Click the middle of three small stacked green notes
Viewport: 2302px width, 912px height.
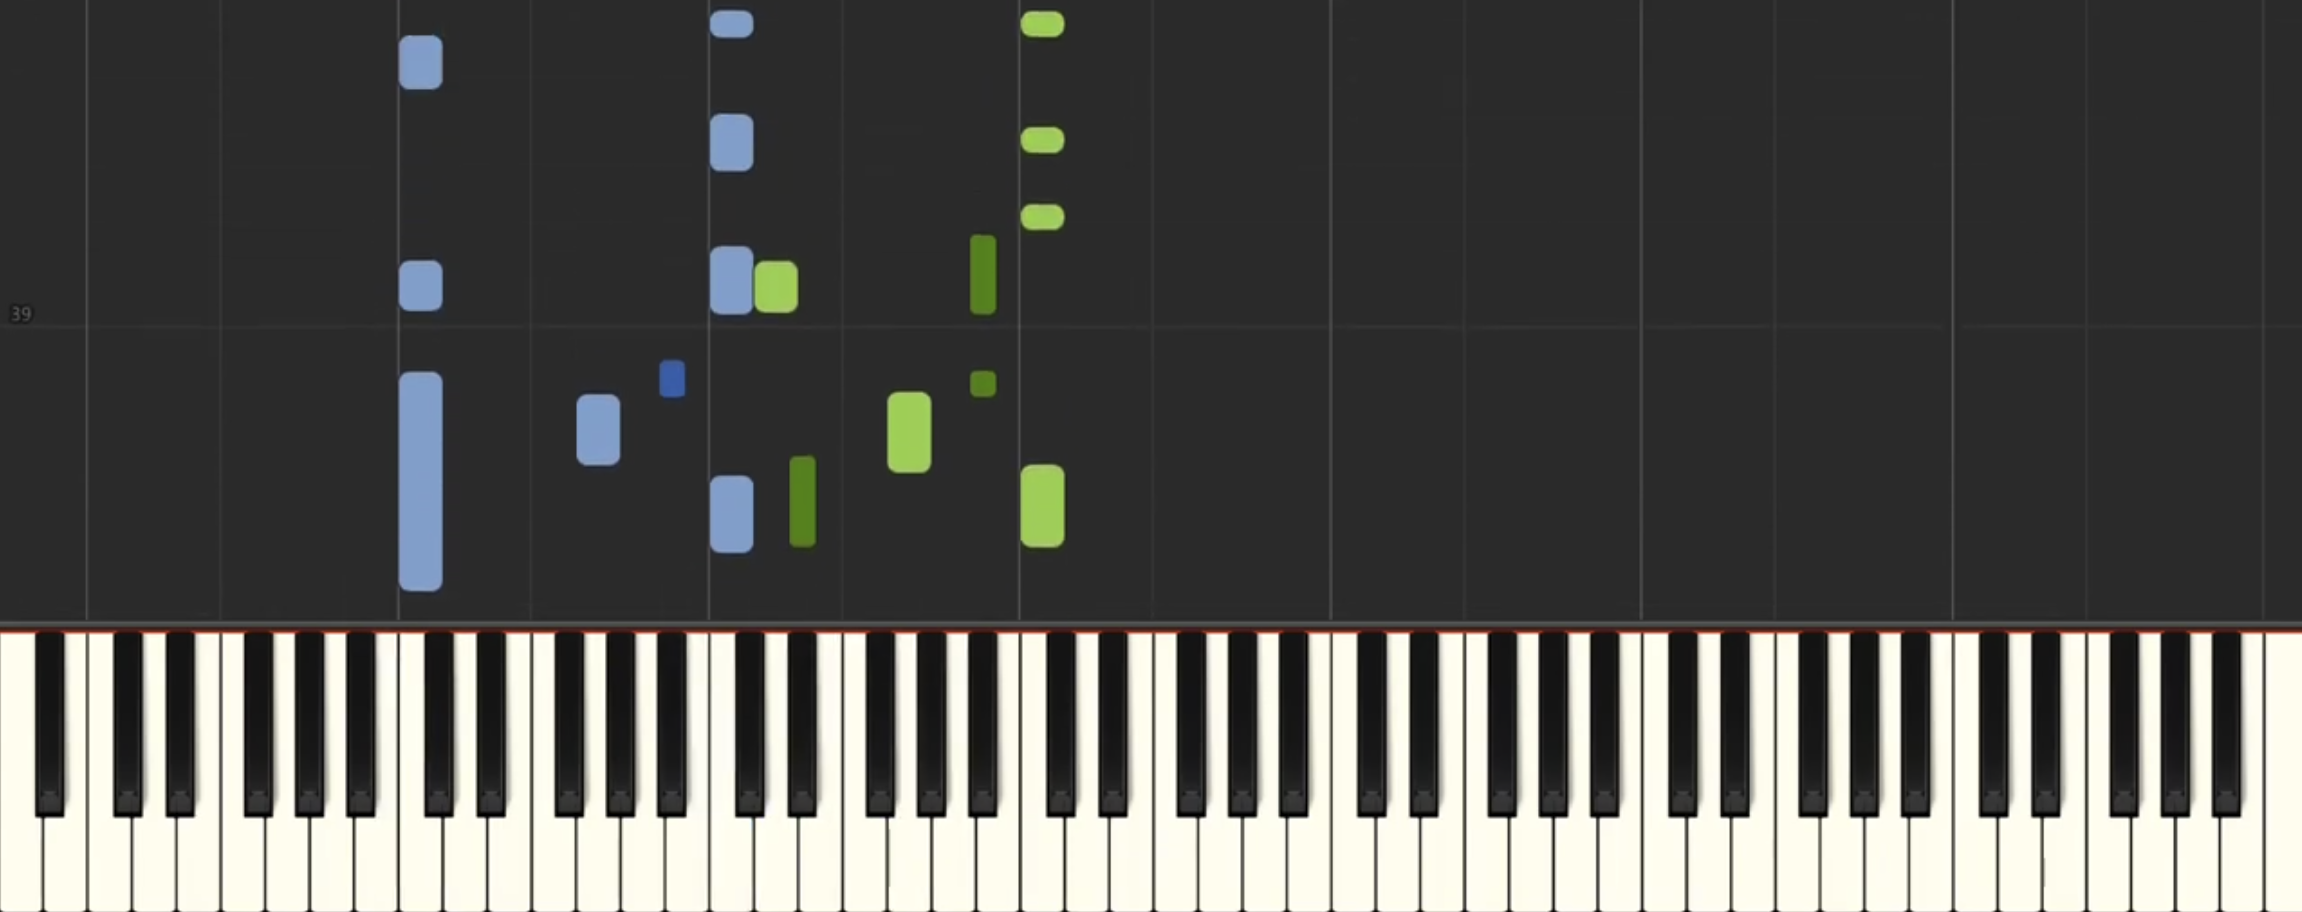point(1042,140)
